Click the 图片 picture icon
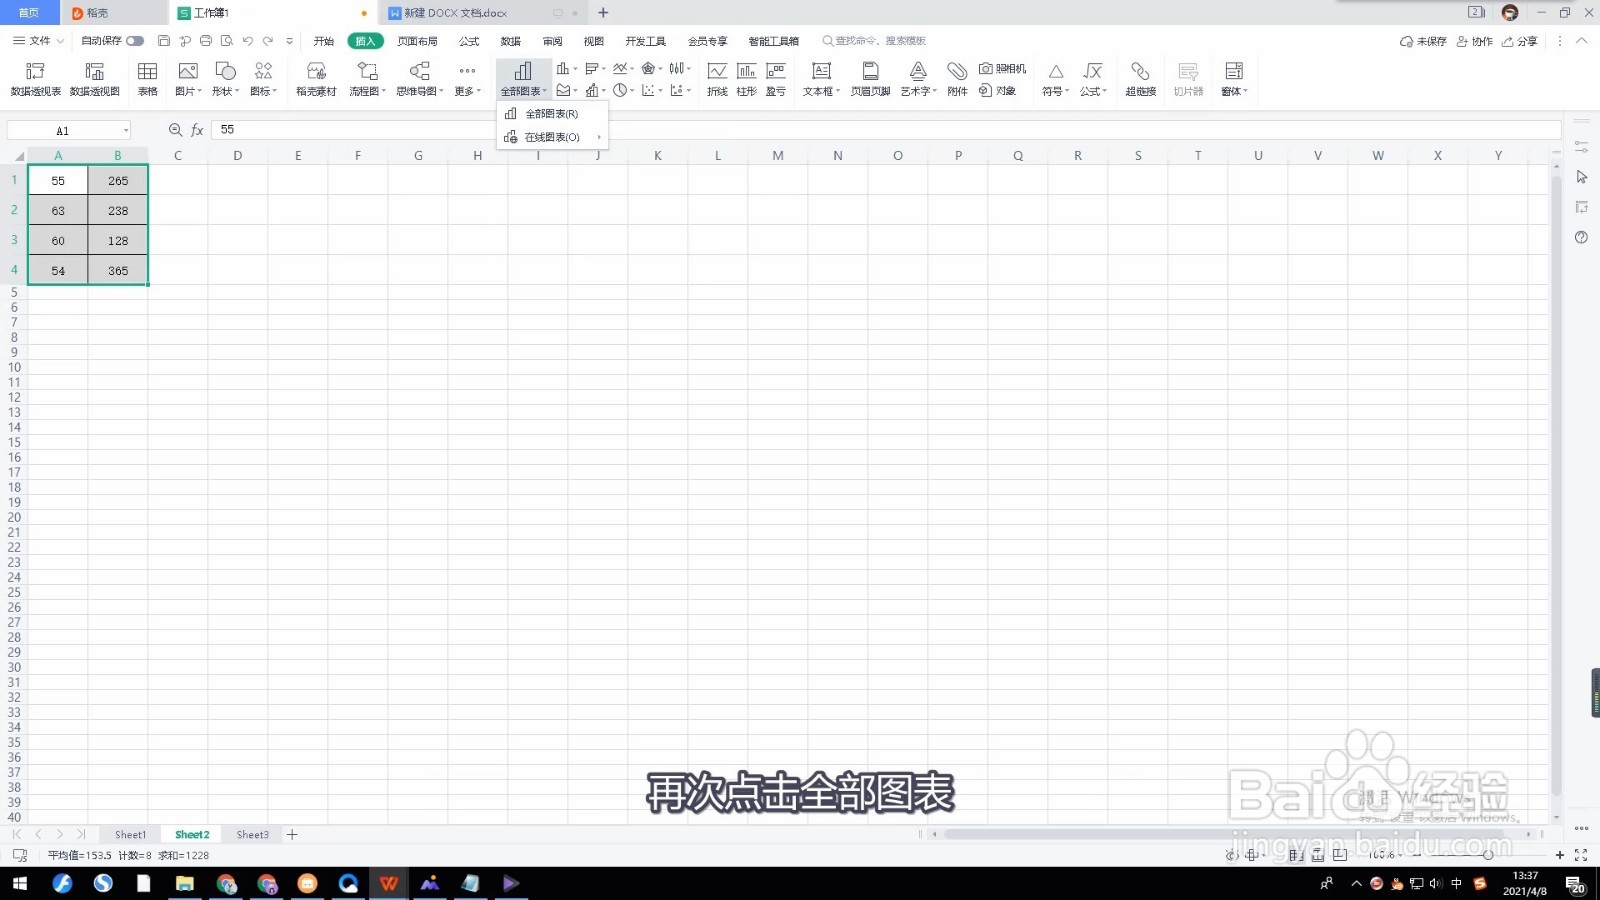This screenshot has height=900, width=1600. 188,71
